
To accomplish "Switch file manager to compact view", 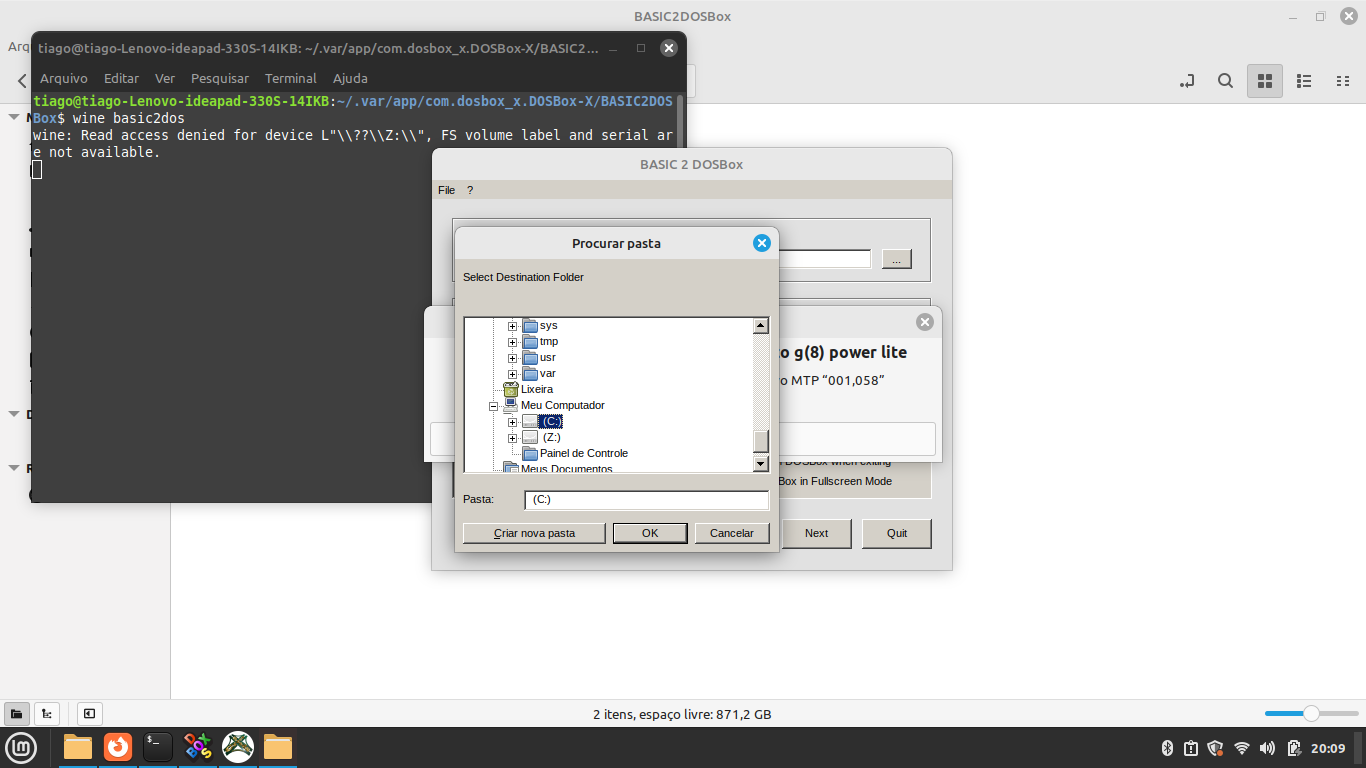I will [x=1342, y=81].
